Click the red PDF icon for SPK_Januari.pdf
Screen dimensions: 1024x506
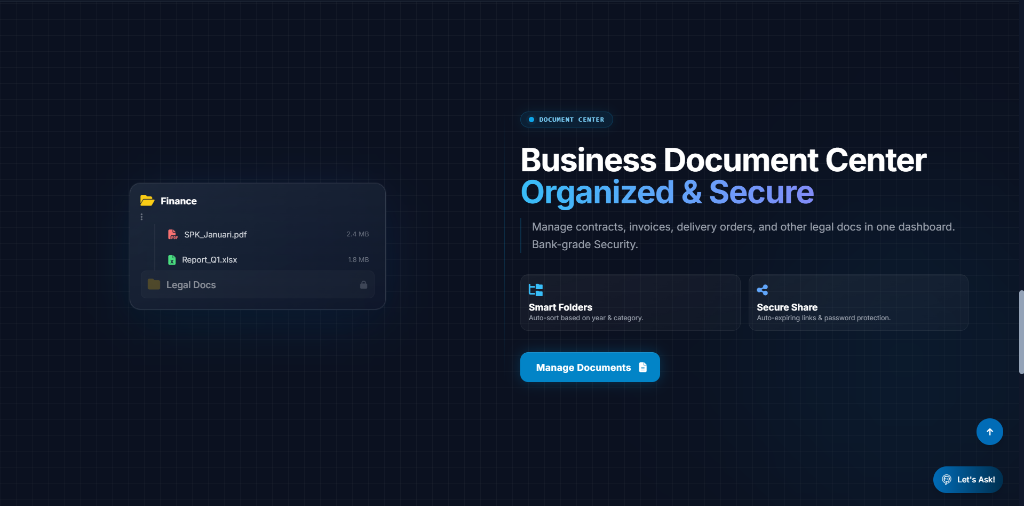[x=172, y=234]
